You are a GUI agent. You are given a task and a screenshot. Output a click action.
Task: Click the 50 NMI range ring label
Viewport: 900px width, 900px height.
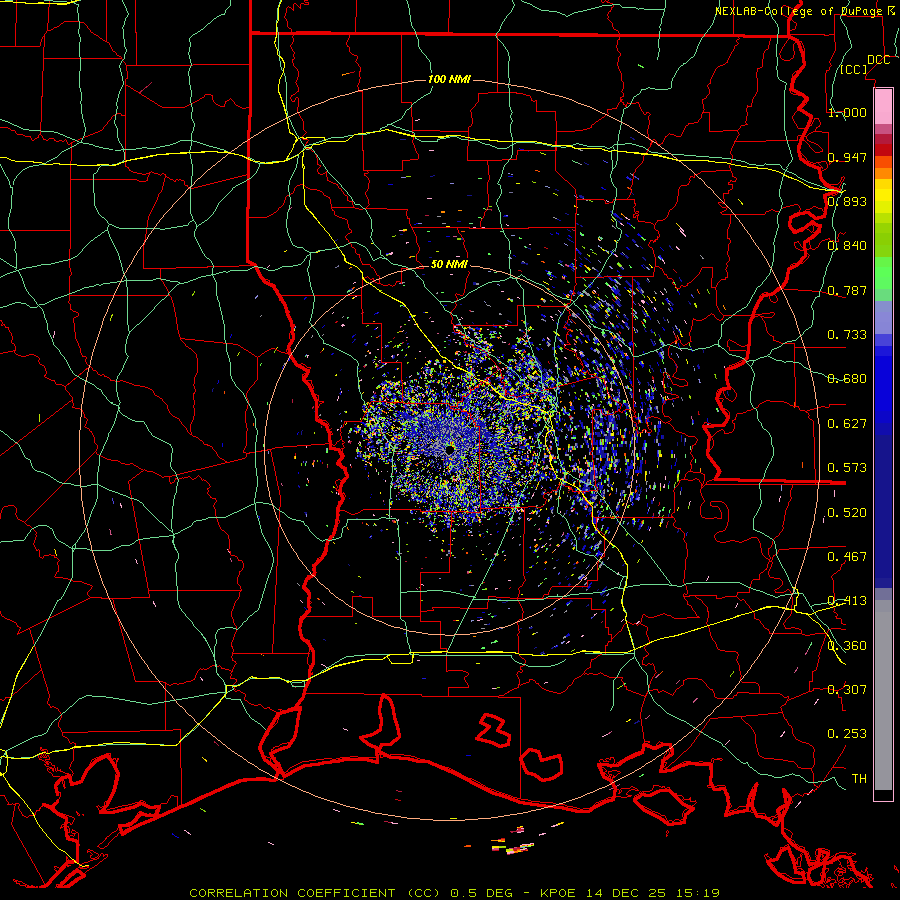tap(449, 265)
